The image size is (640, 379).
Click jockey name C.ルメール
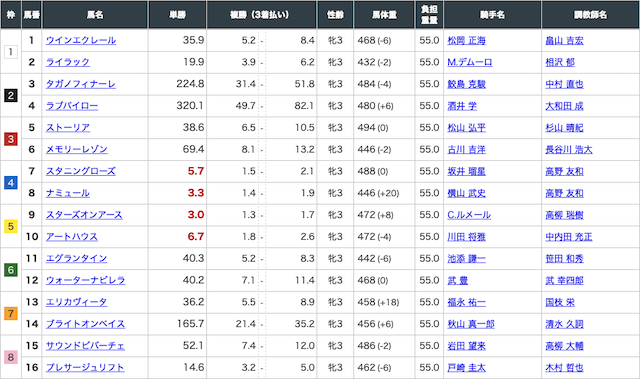pyautogui.click(x=469, y=215)
